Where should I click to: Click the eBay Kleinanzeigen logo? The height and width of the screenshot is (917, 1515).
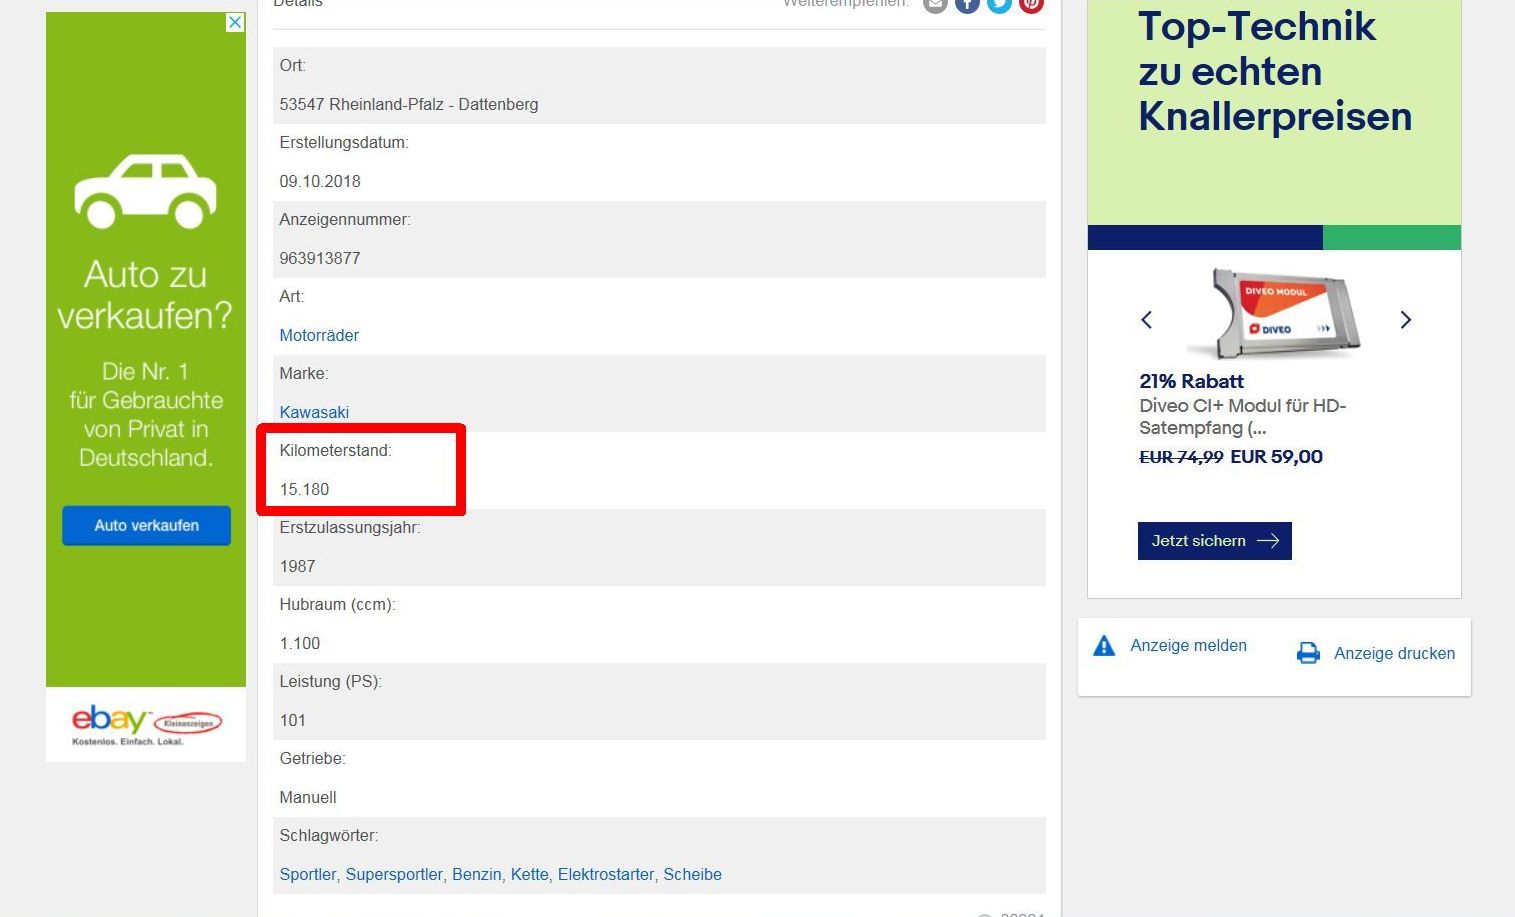pos(146,723)
